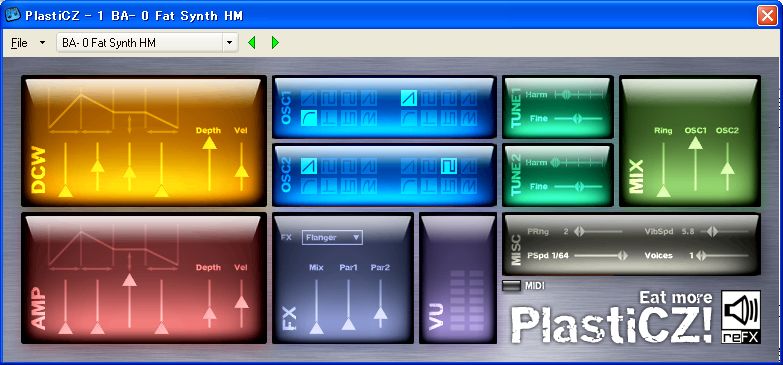783x365 pixels.
Task: Select OSC1 second-set pulse waveform, third in top row
Action: point(448,98)
